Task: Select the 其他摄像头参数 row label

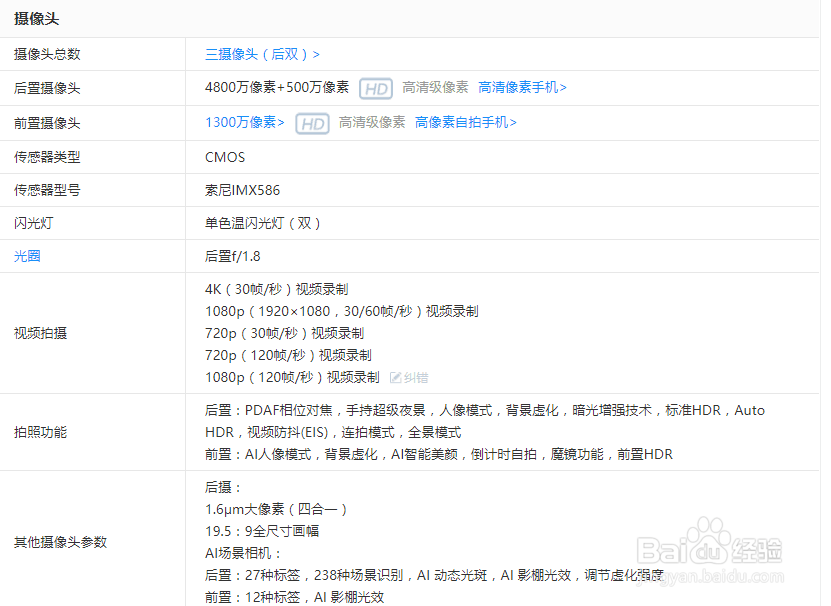Action: coord(60,542)
